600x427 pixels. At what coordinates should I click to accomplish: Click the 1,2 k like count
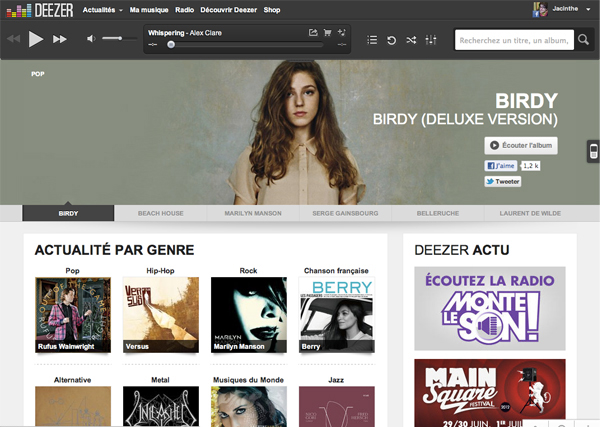click(x=531, y=166)
